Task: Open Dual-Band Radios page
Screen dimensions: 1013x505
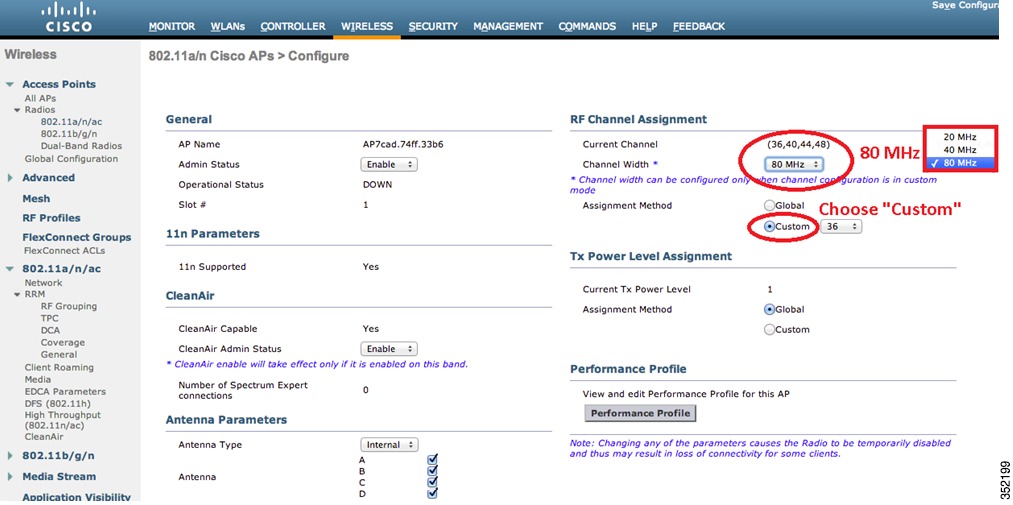Action: (81, 146)
